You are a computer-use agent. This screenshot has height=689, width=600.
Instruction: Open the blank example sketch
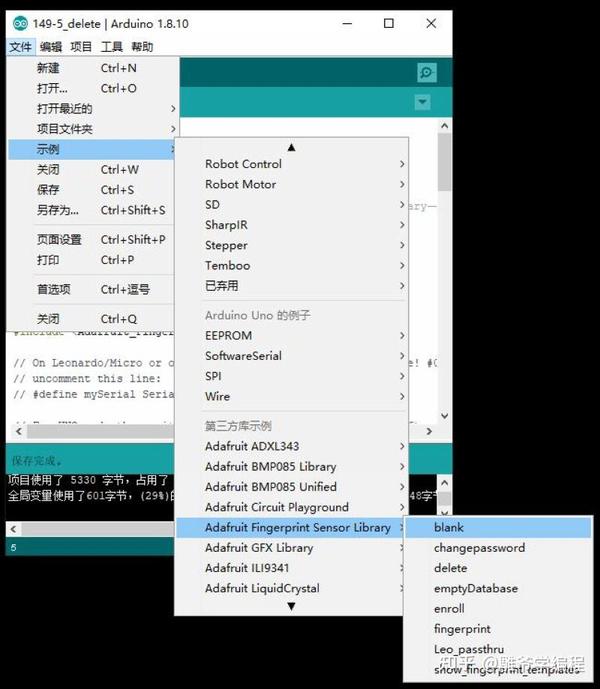[498, 527]
